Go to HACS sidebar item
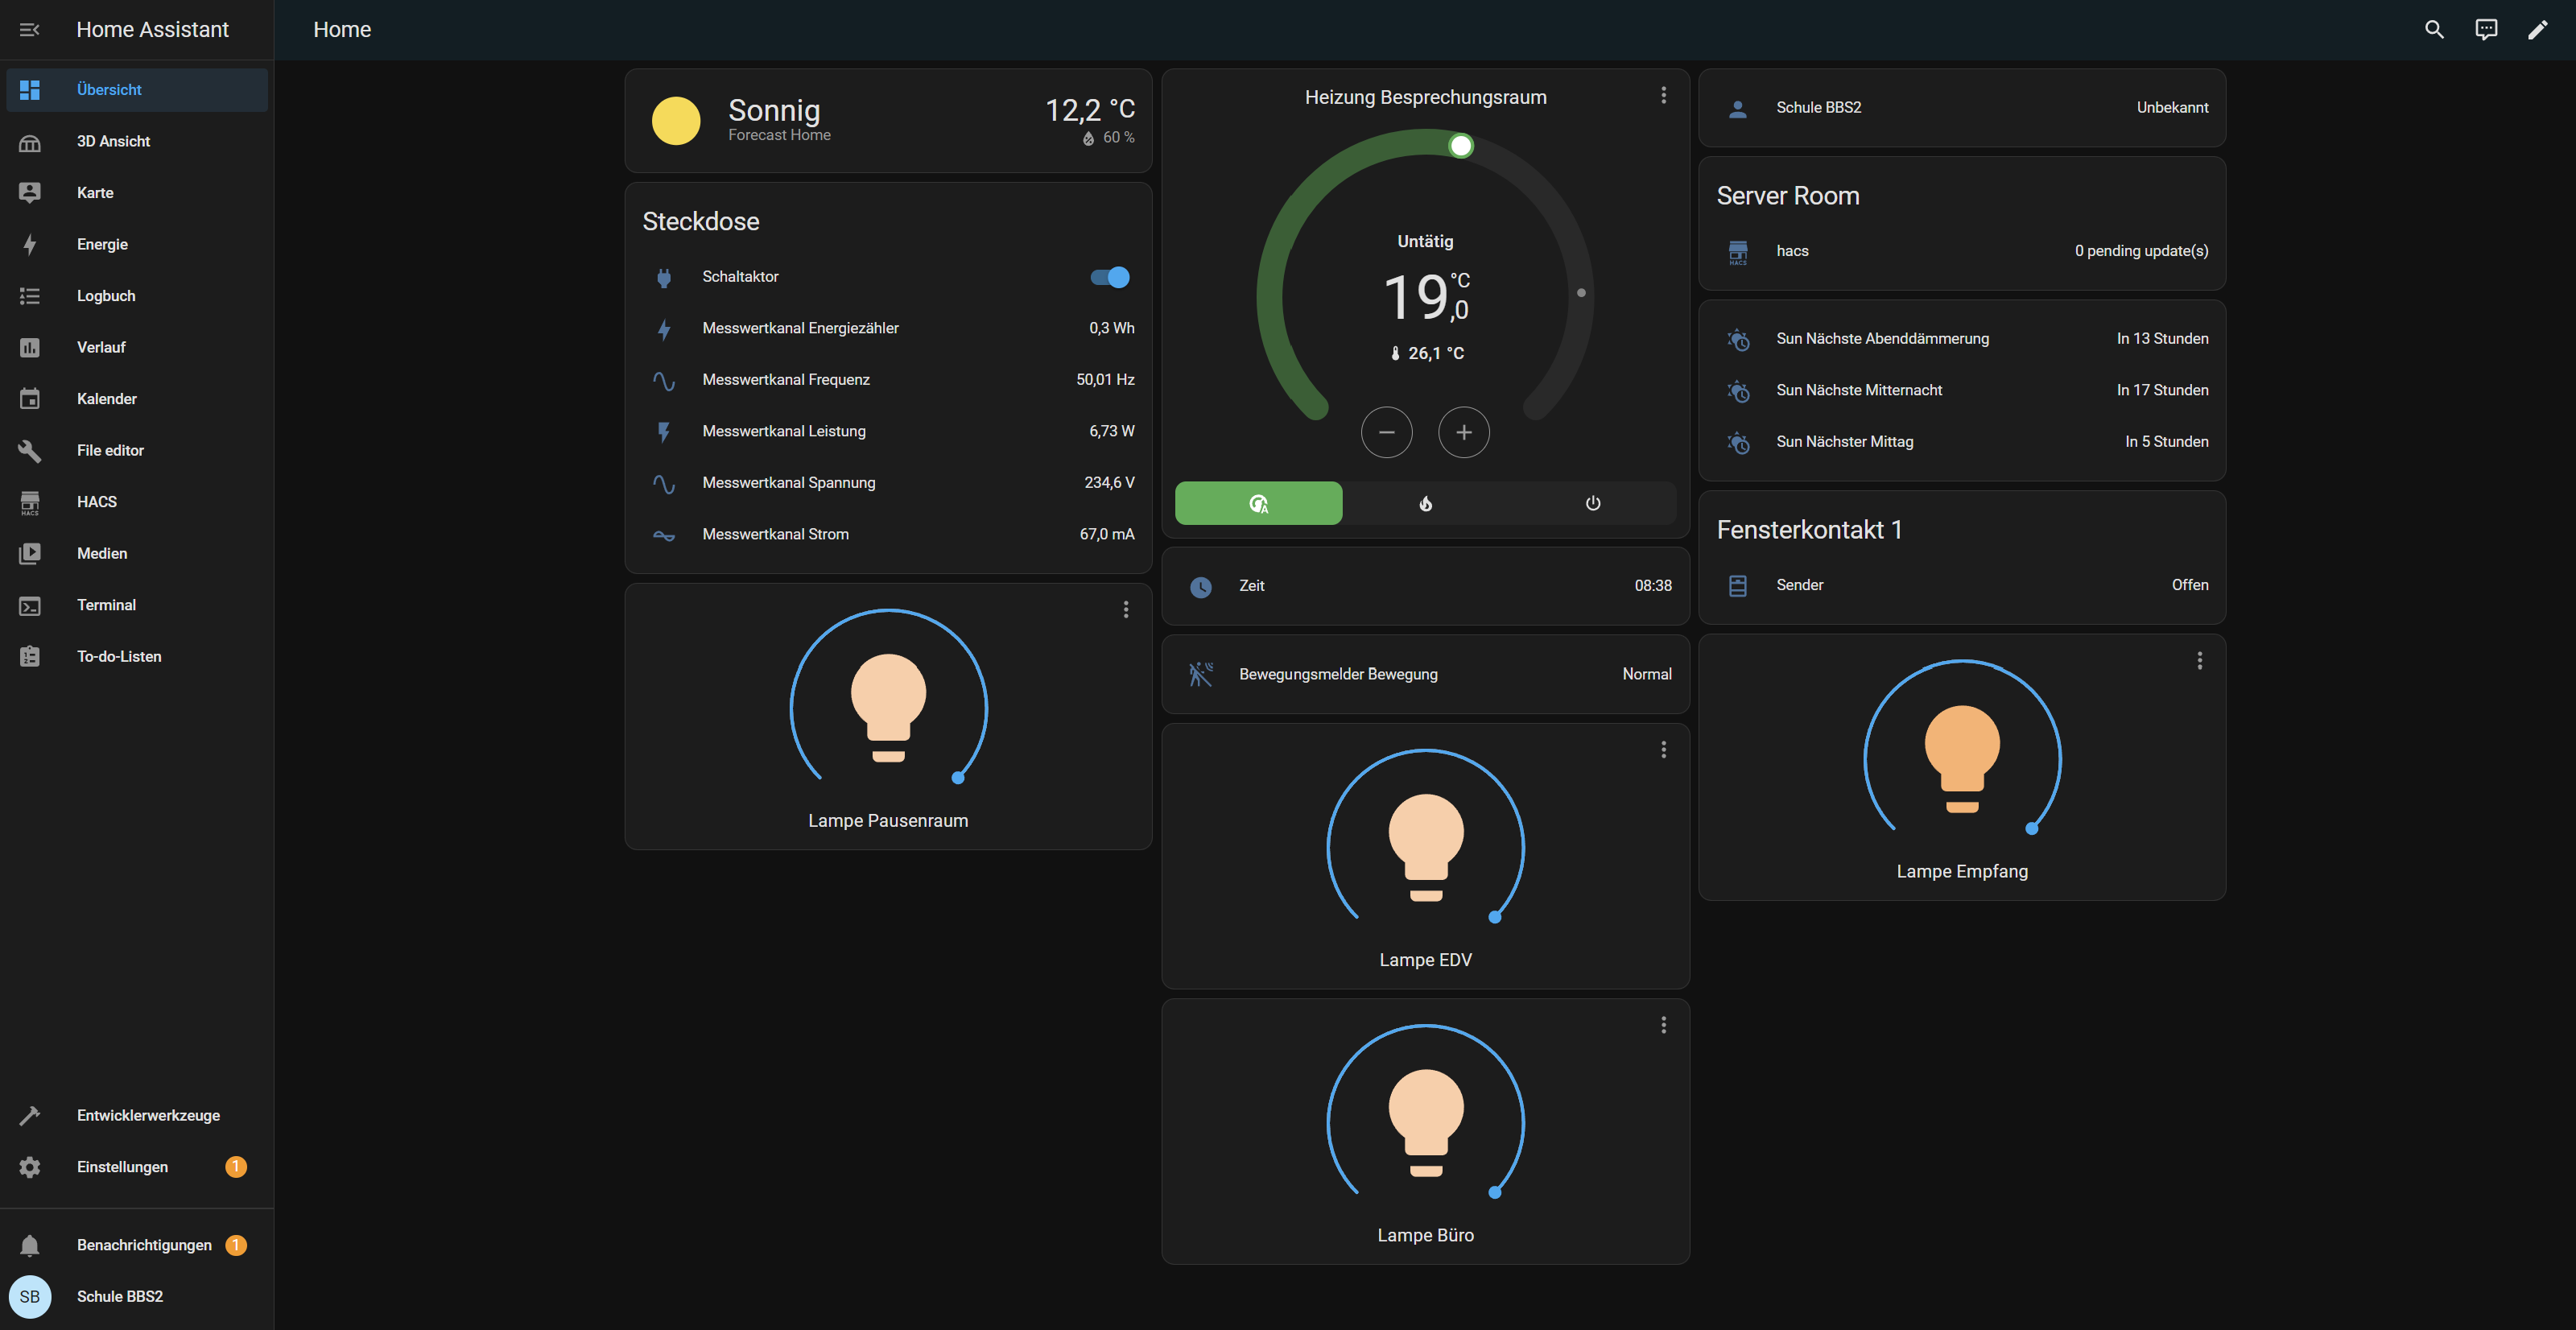The image size is (2576, 1330). tap(96, 502)
